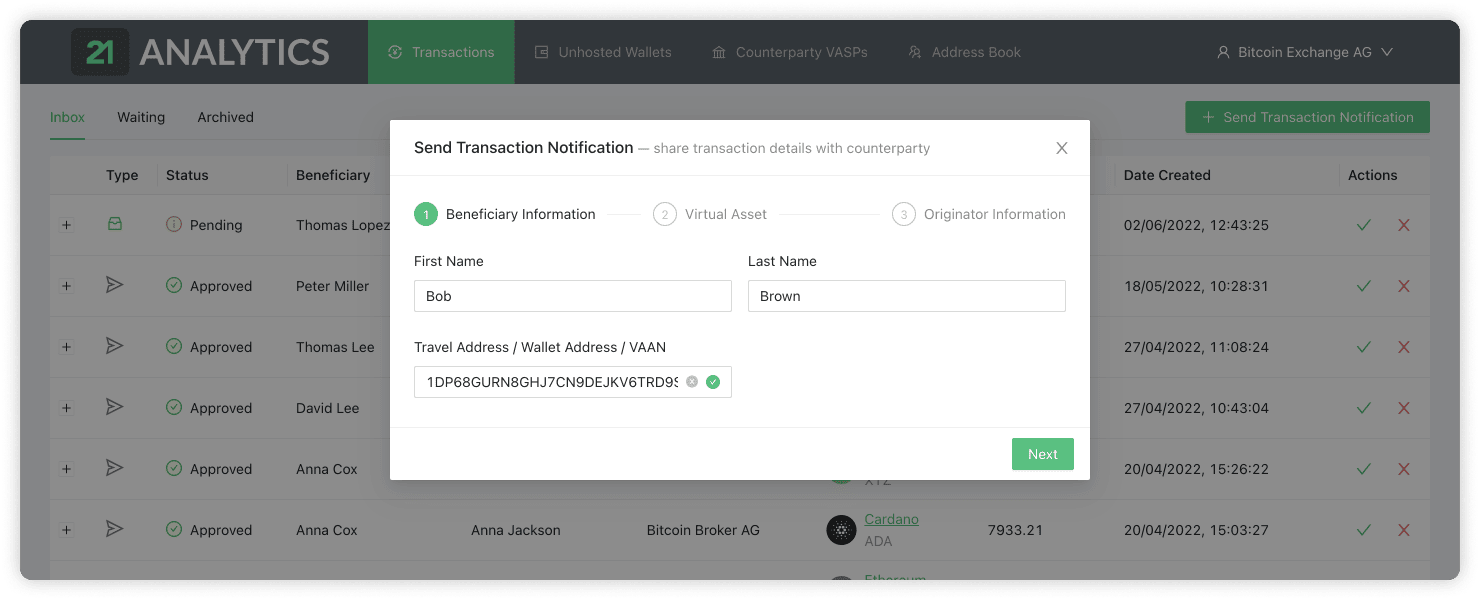Reject the Peter Miller transaction

tap(1403, 286)
